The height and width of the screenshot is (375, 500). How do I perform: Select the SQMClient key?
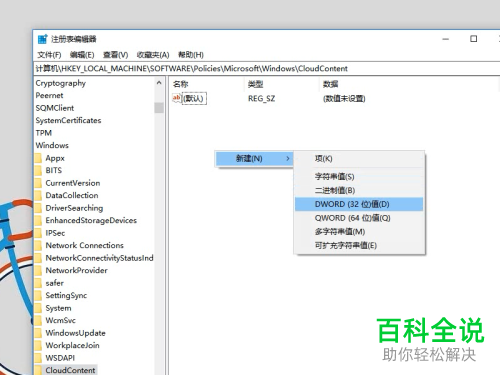pyautogui.click(x=55, y=108)
